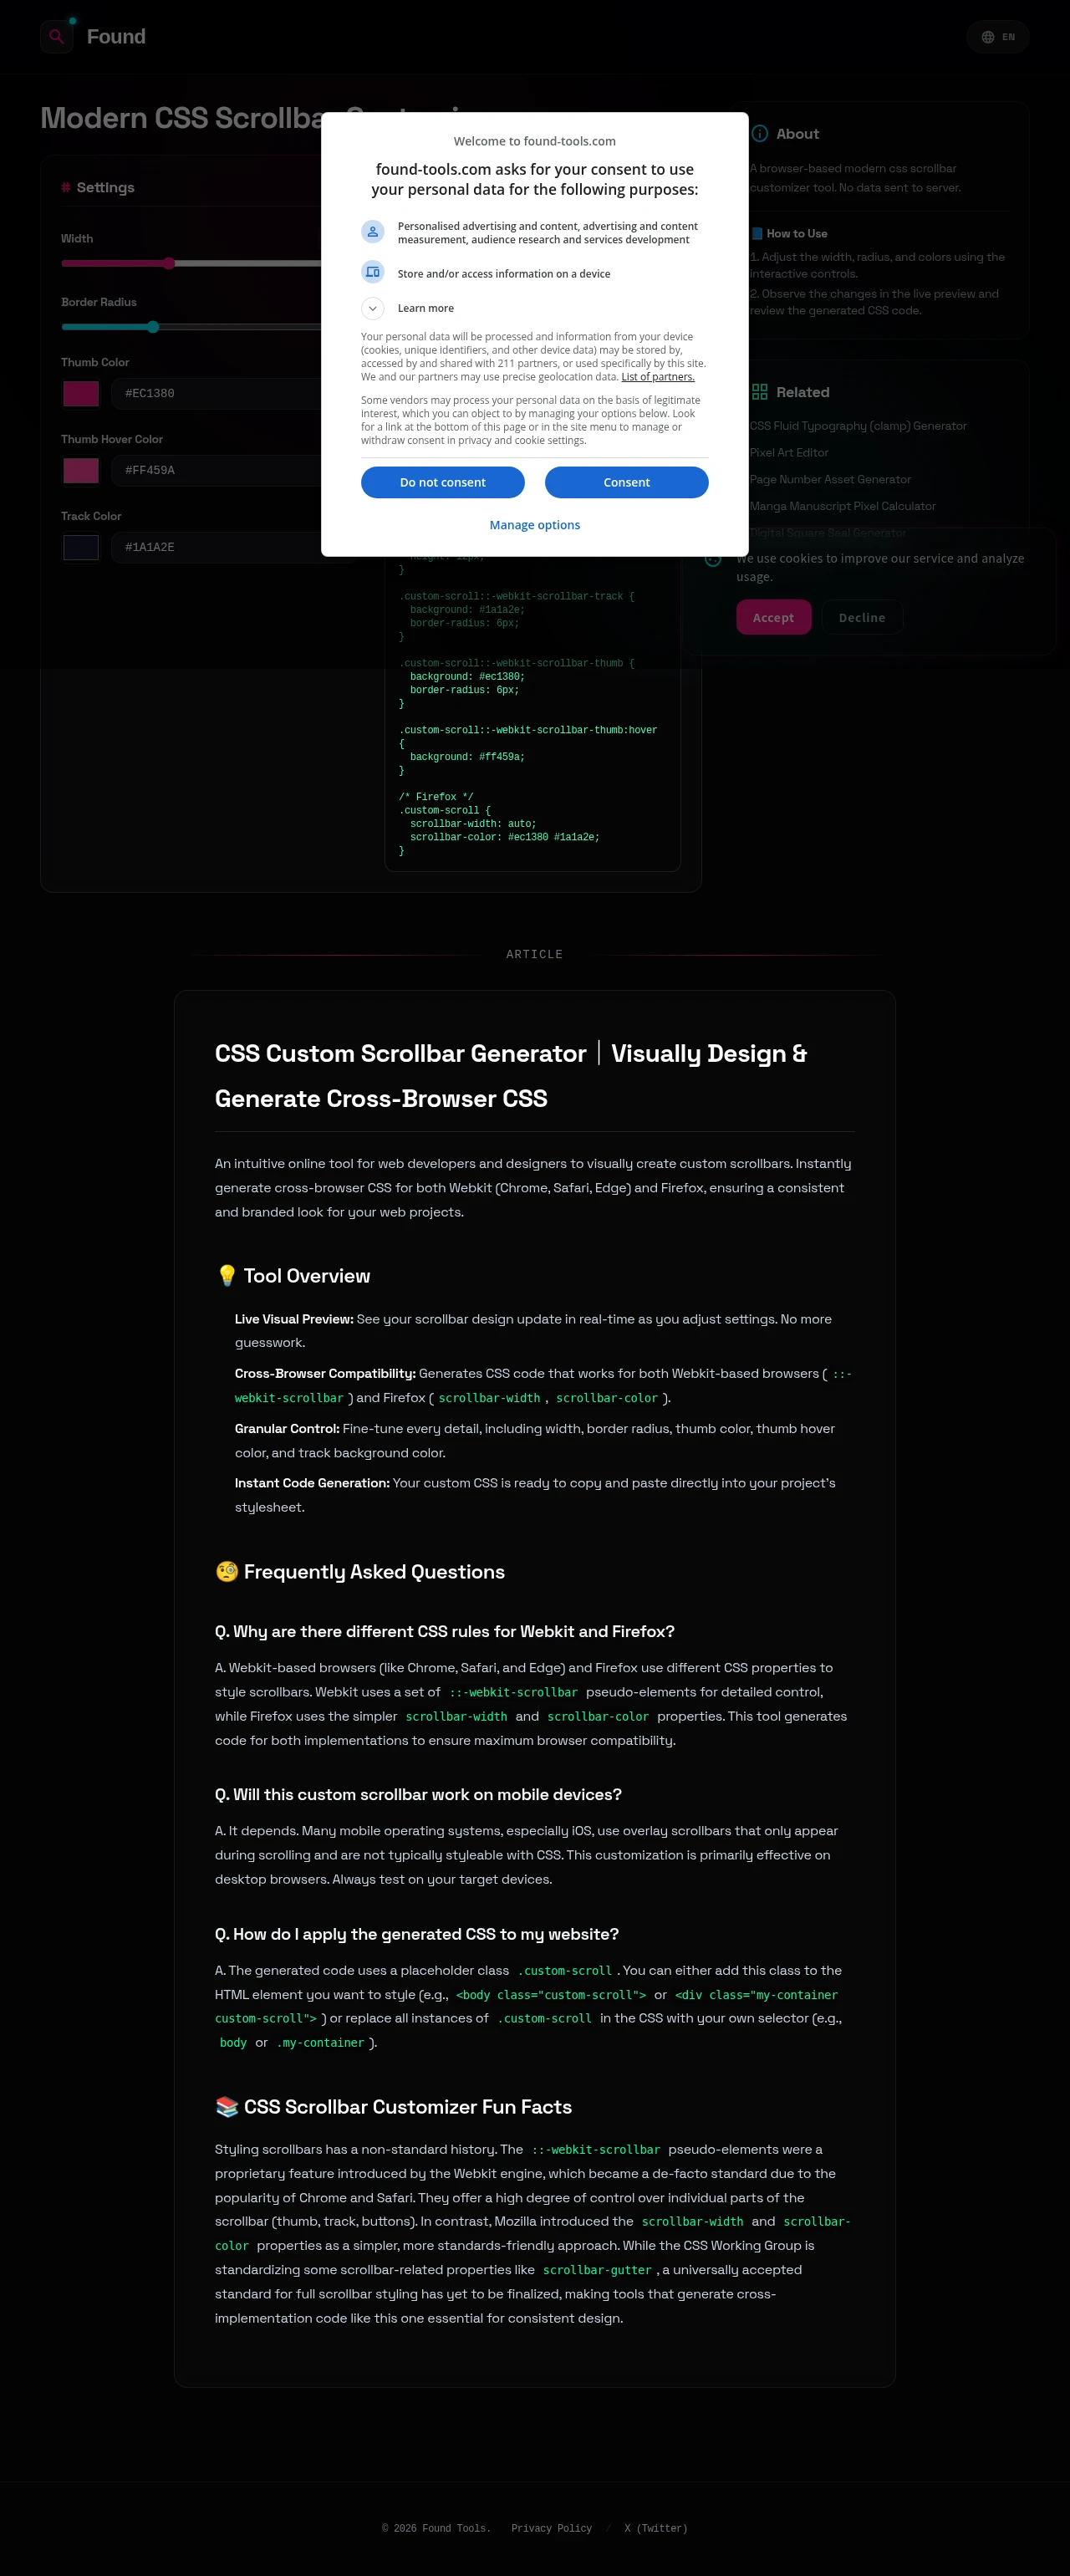Viewport: 1070px width, 2576px height.
Task: Open the EN language selector
Action: (997, 37)
